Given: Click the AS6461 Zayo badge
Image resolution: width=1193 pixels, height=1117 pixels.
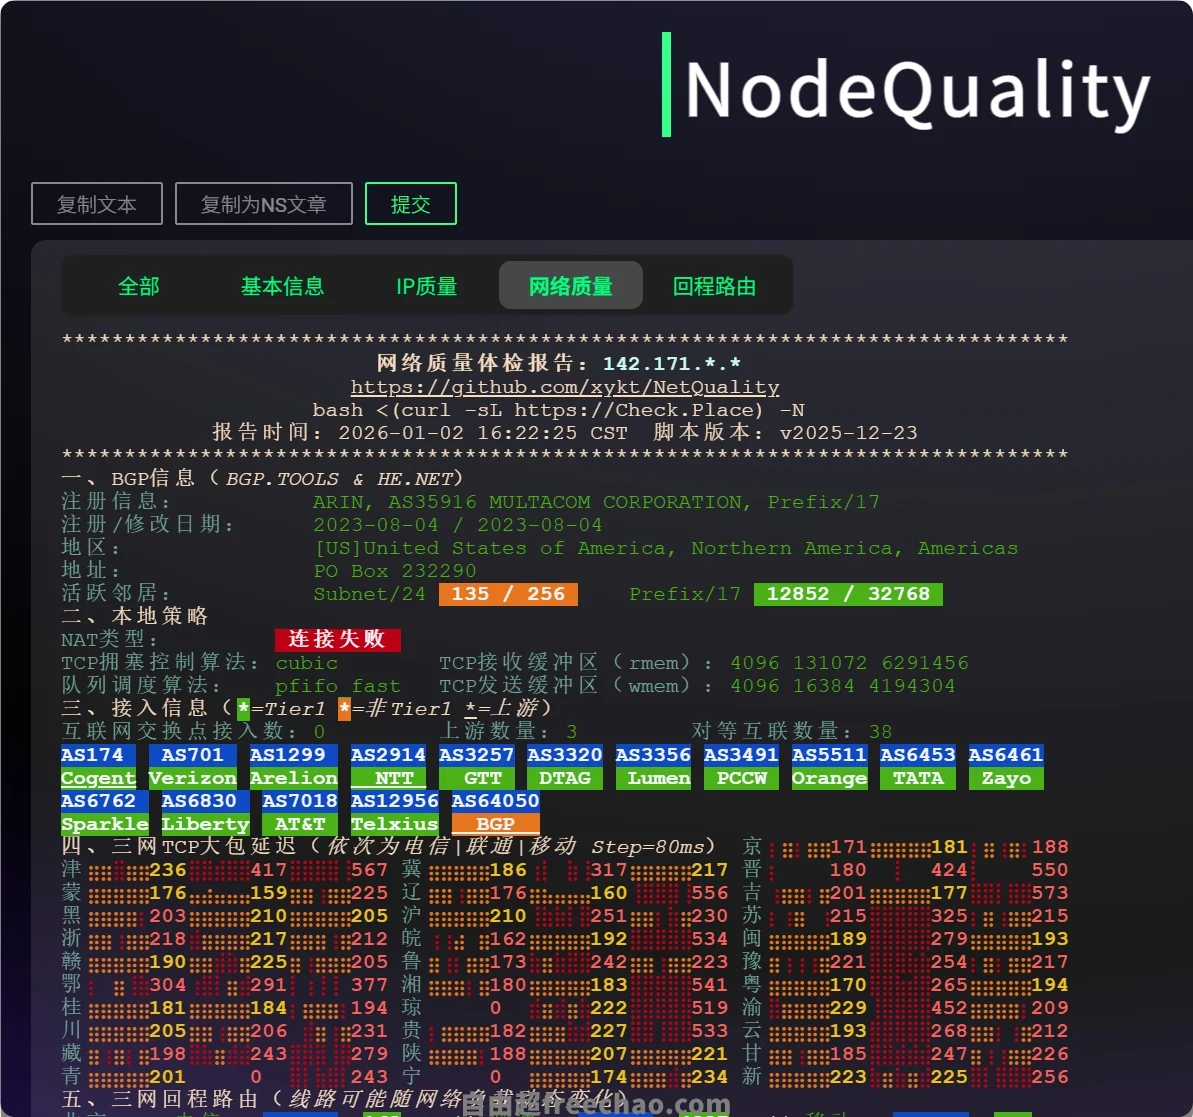Looking at the screenshot, I should pyautogui.click(x=1006, y=766).
